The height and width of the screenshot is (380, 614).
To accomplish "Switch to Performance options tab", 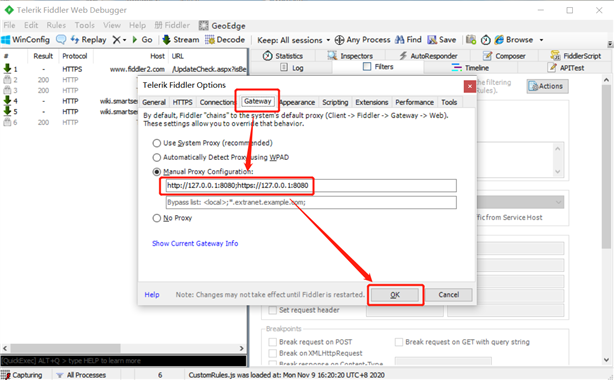I will pos(414,102).
